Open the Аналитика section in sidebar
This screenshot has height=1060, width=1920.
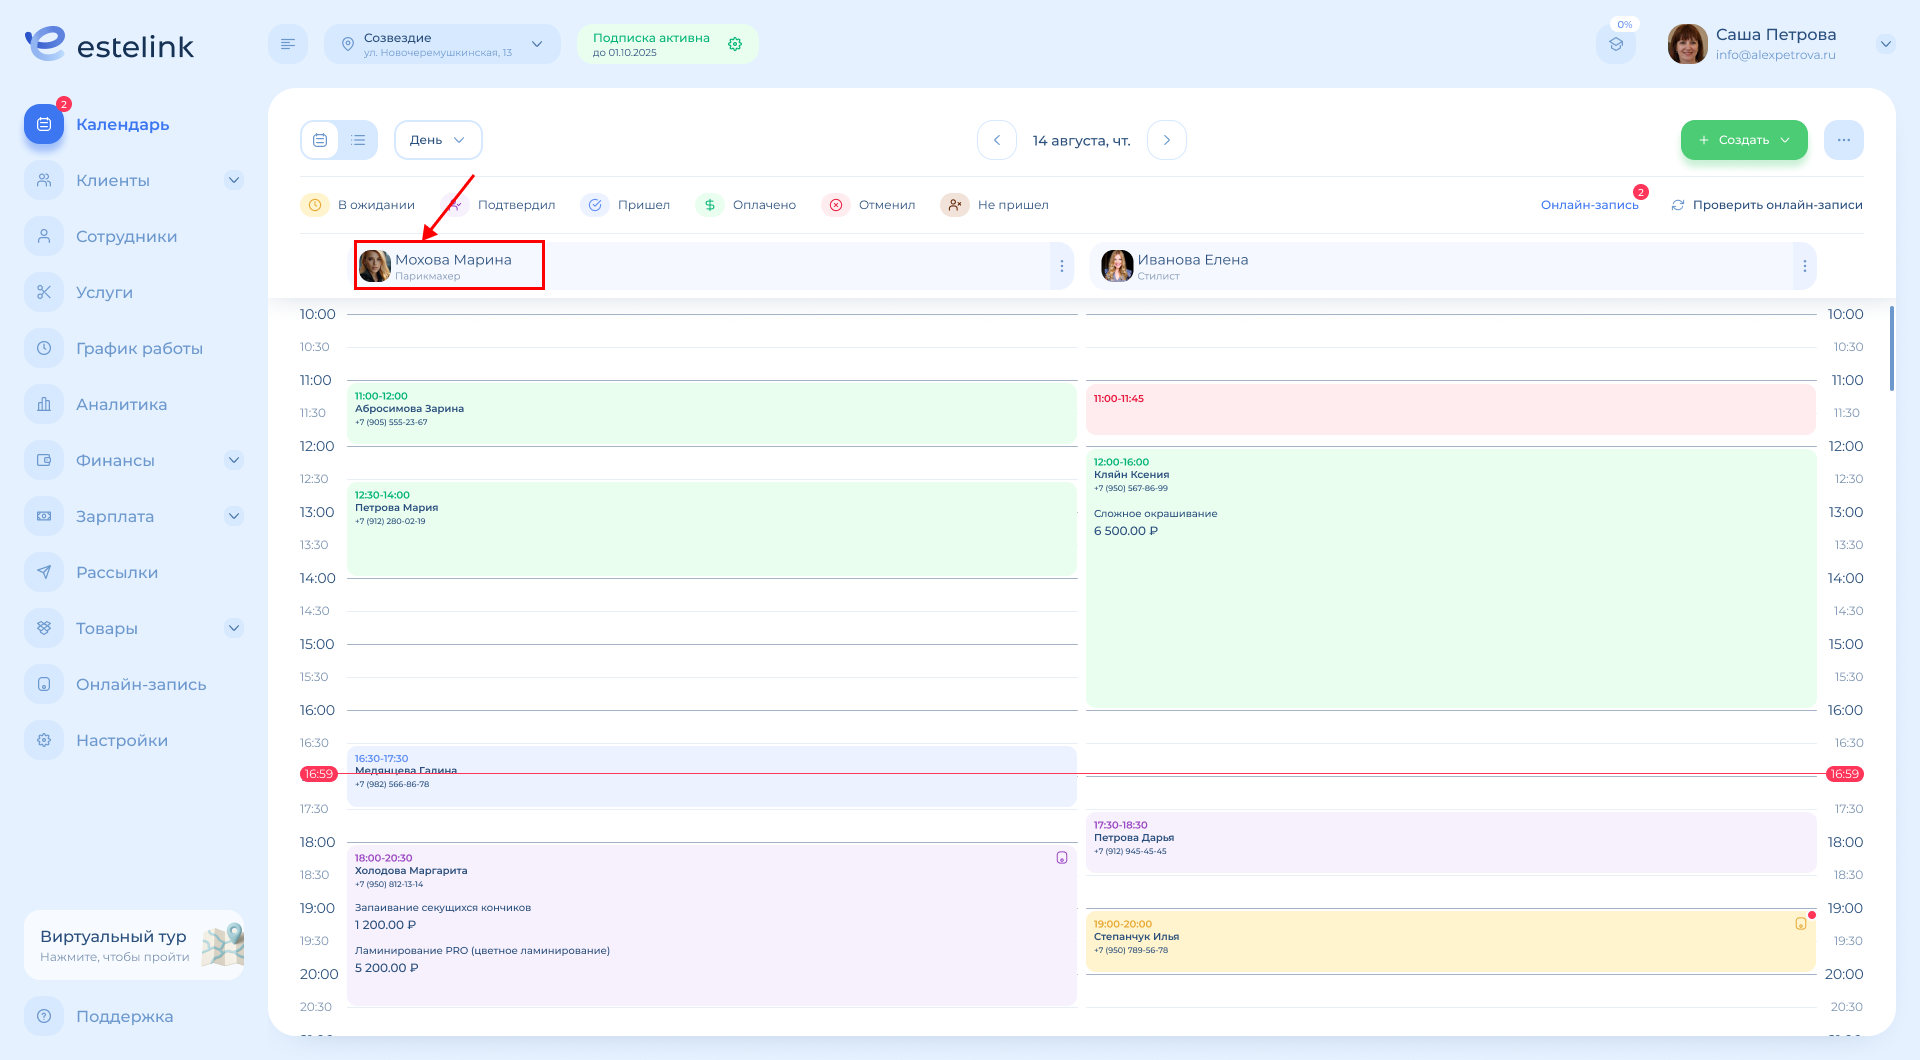click(121, 405)
